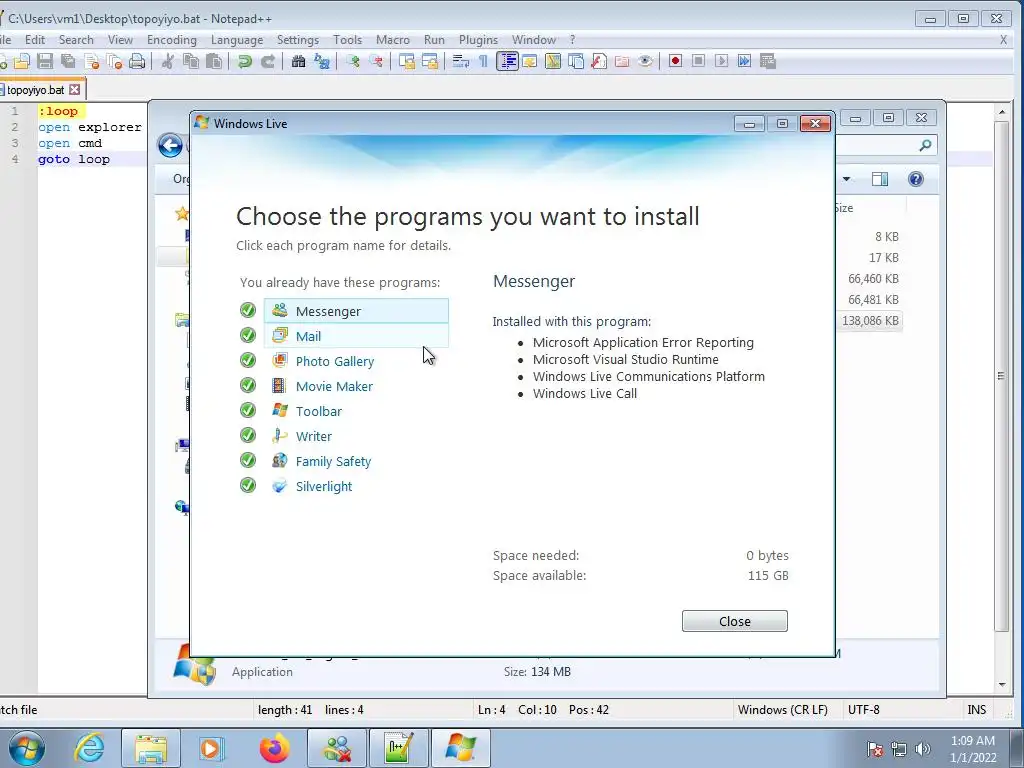Click the Close document toolbar icon
Image resolution: width=1024 pixels, height=768 pixels.
91,61
